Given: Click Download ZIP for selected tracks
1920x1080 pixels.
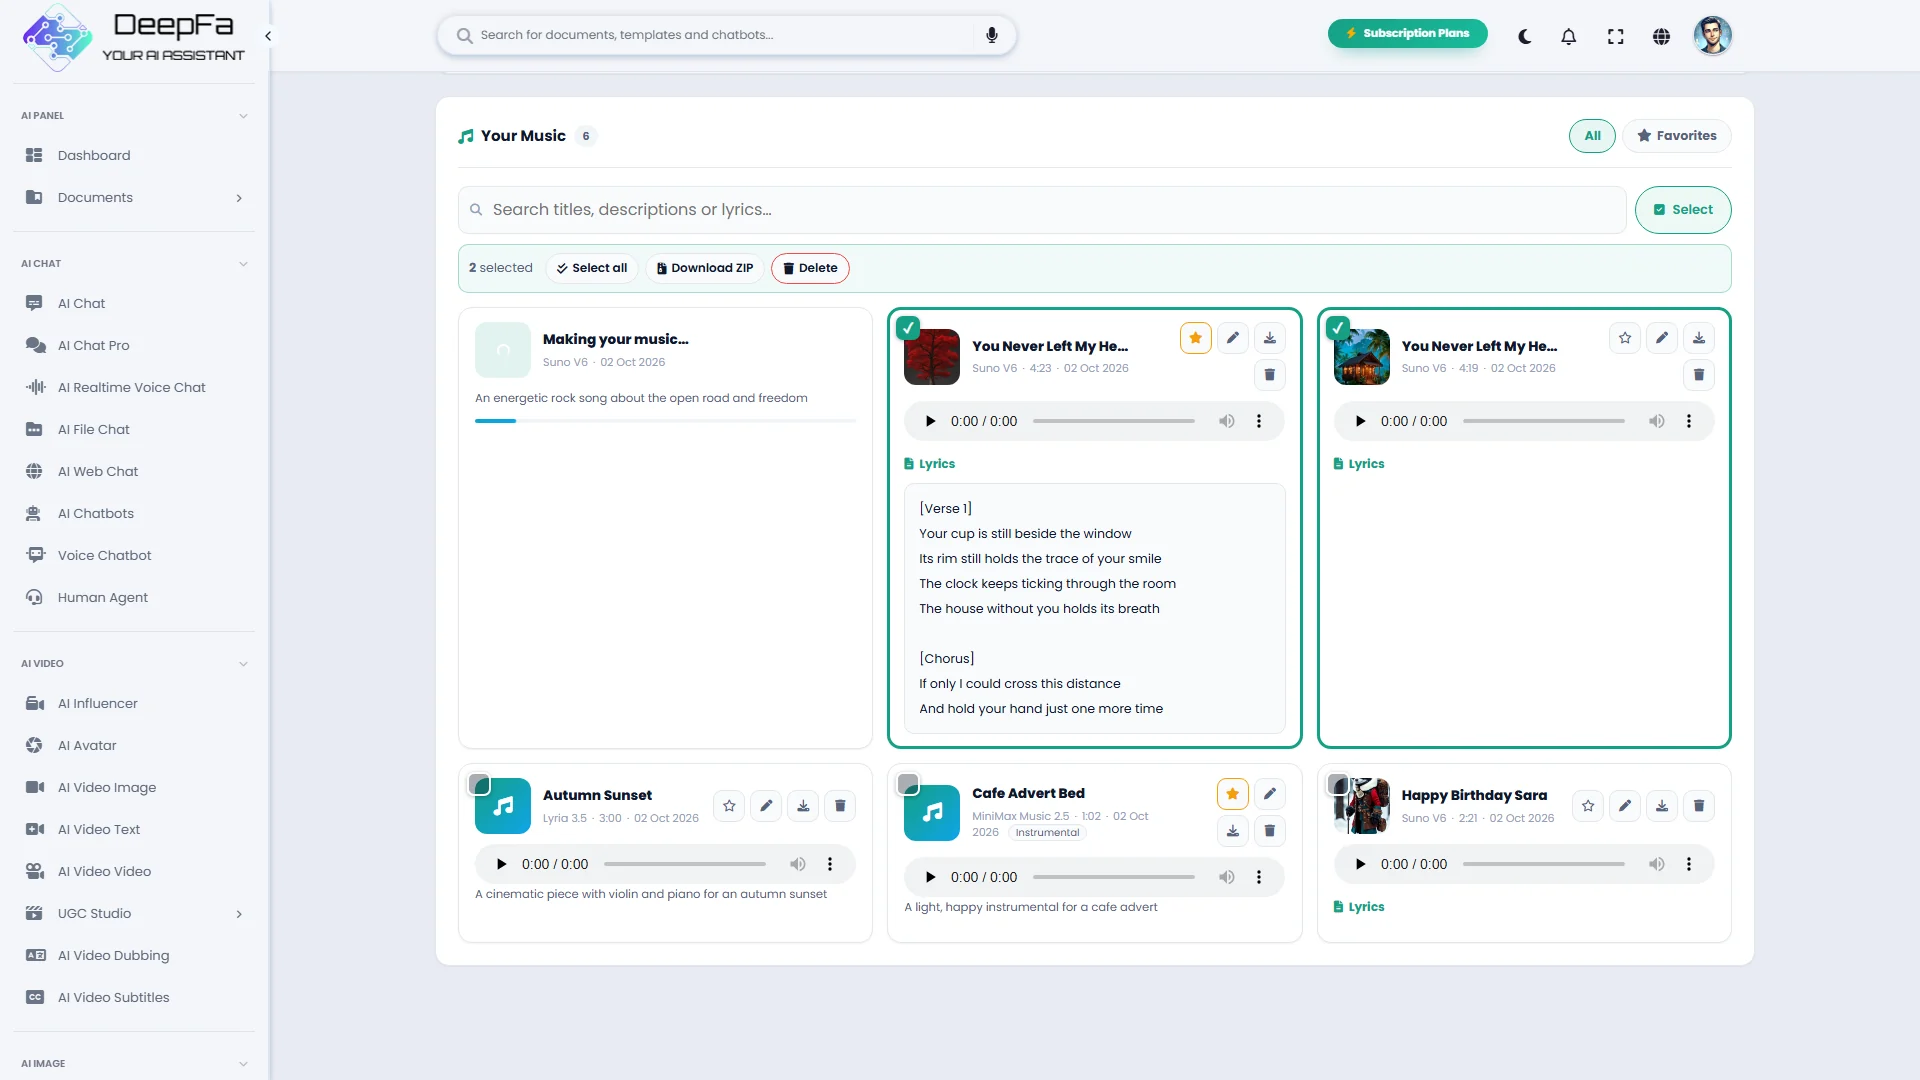Looking at the screenshot, I should click(x=705, y=268).
